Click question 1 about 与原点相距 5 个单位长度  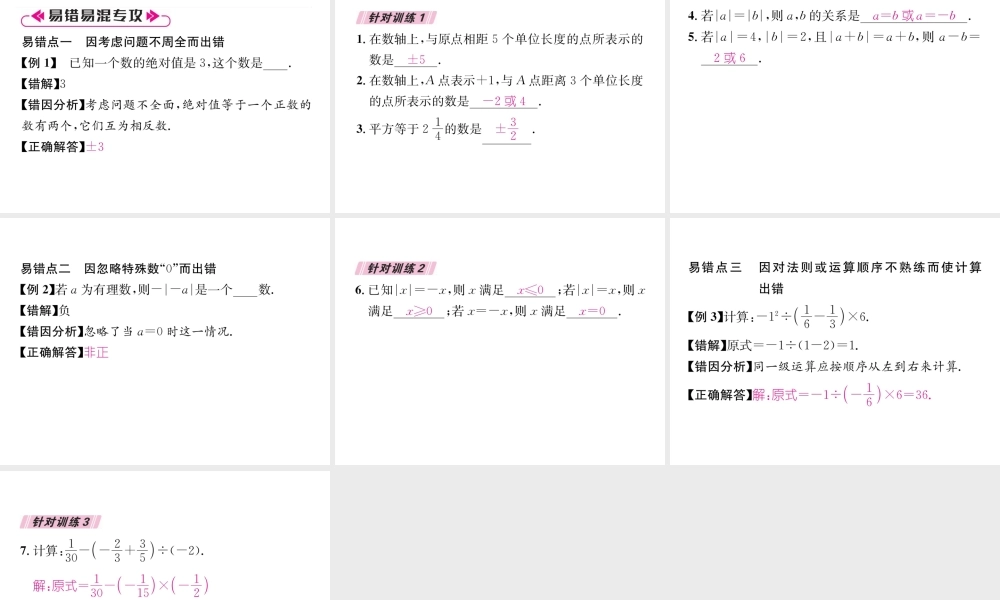pos(499,50)
